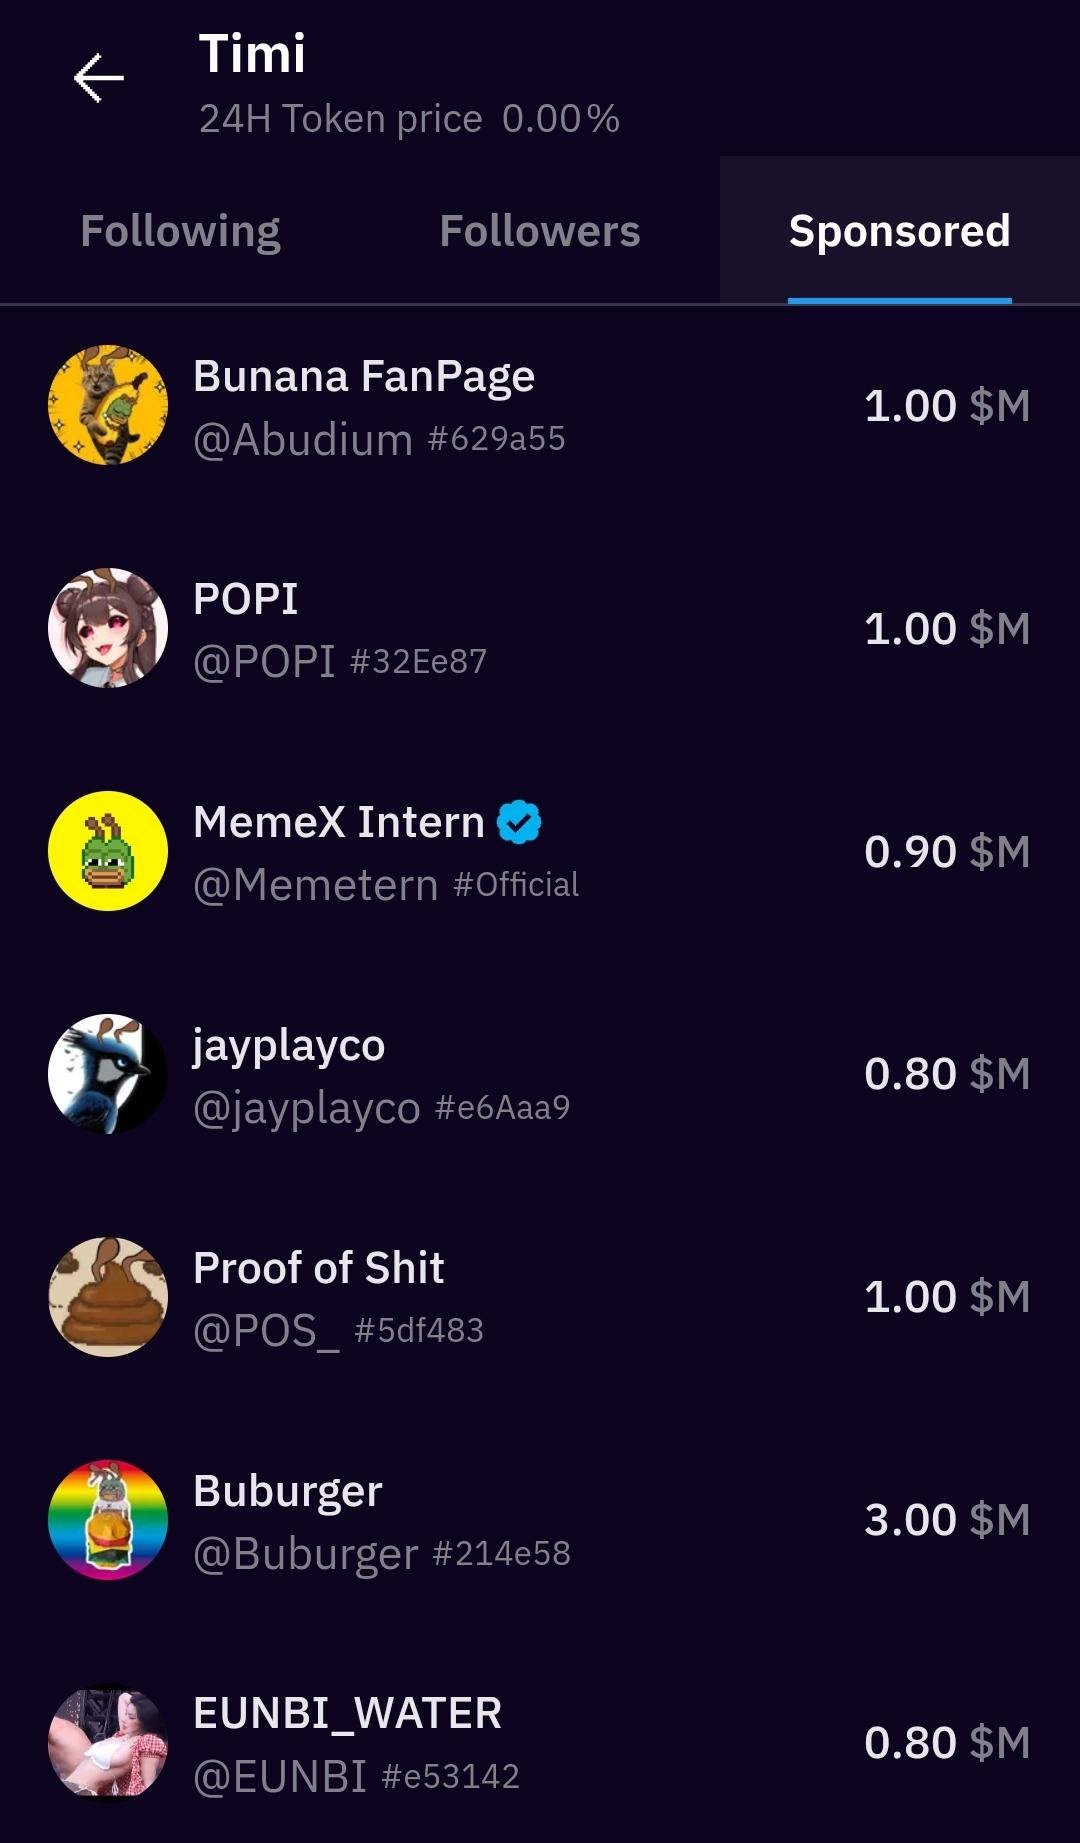Switch to the Following tab
Viewport: 1080px width, 1843px height.
coord(180,231)
